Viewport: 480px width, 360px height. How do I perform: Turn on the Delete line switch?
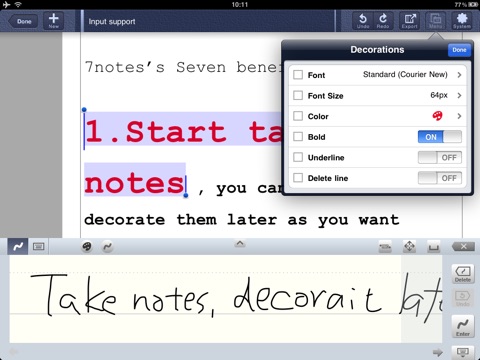(x=440, y=178)
